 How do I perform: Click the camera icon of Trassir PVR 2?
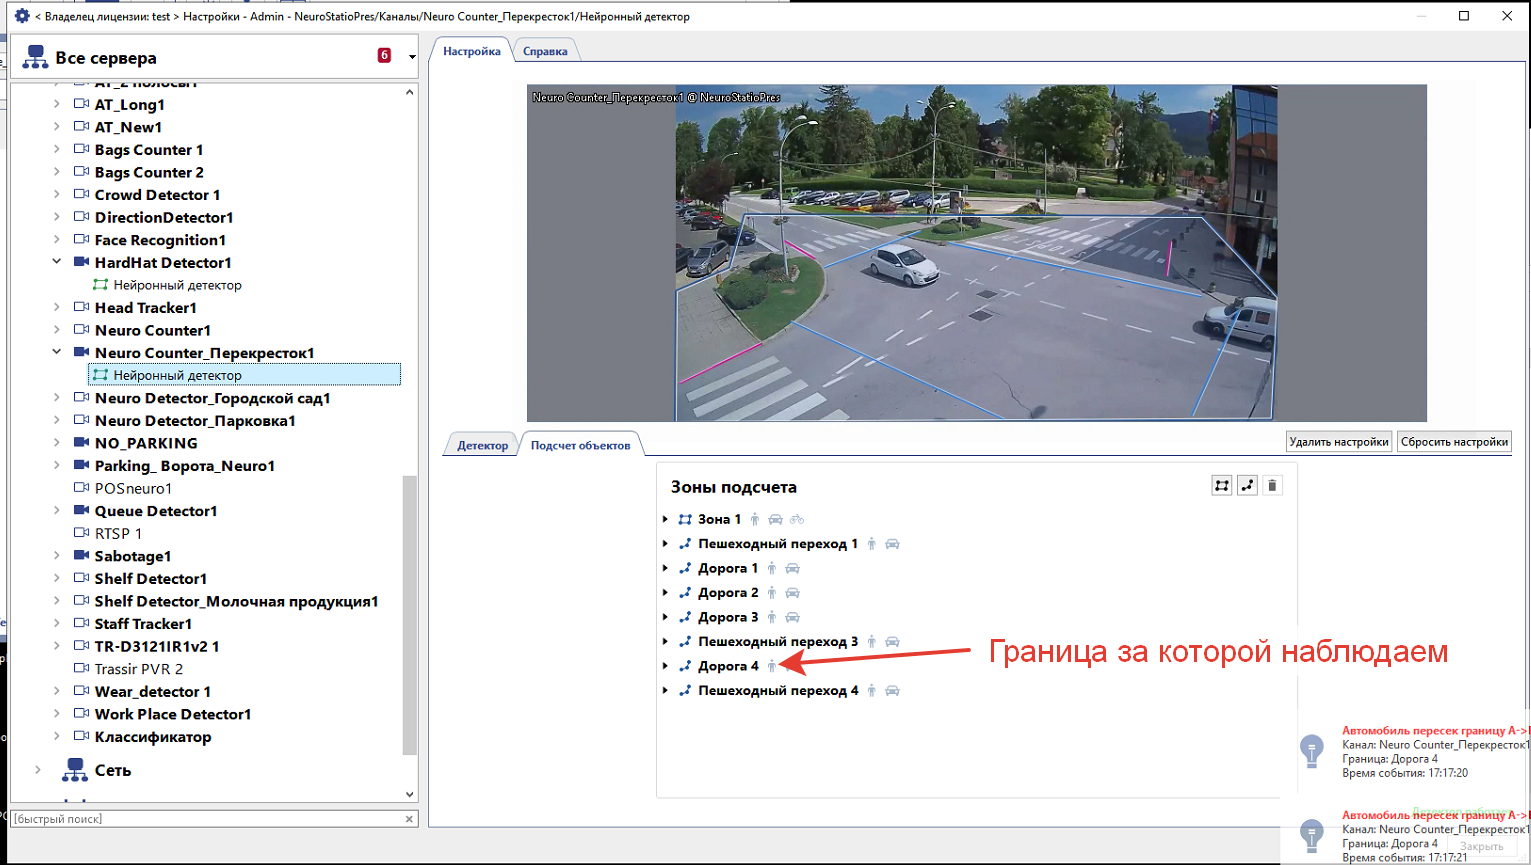pos(82,669)
